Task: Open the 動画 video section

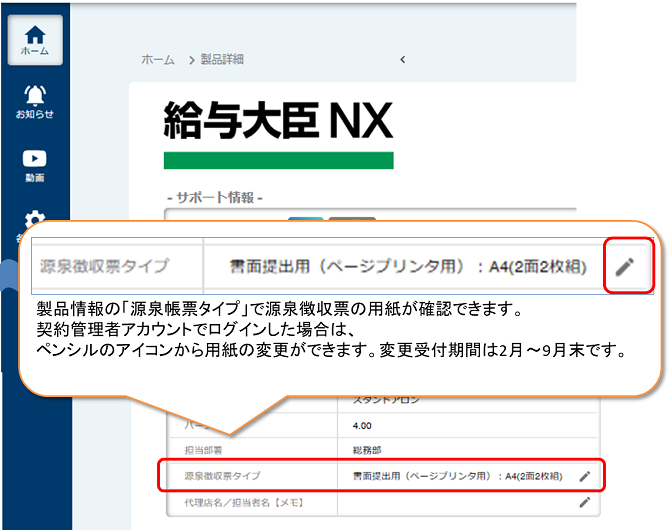Action: (x=34, y=165)
